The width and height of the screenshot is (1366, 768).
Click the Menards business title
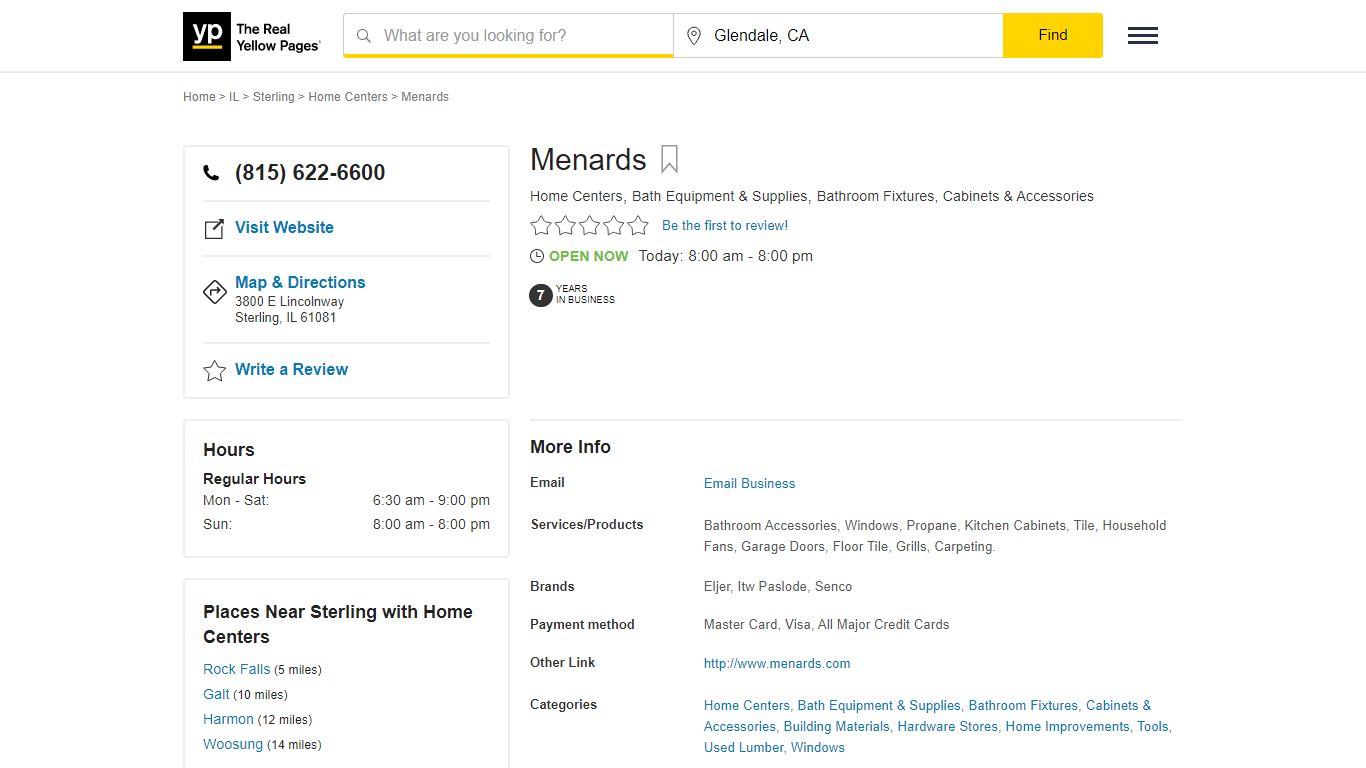click(x=588, y=160)
